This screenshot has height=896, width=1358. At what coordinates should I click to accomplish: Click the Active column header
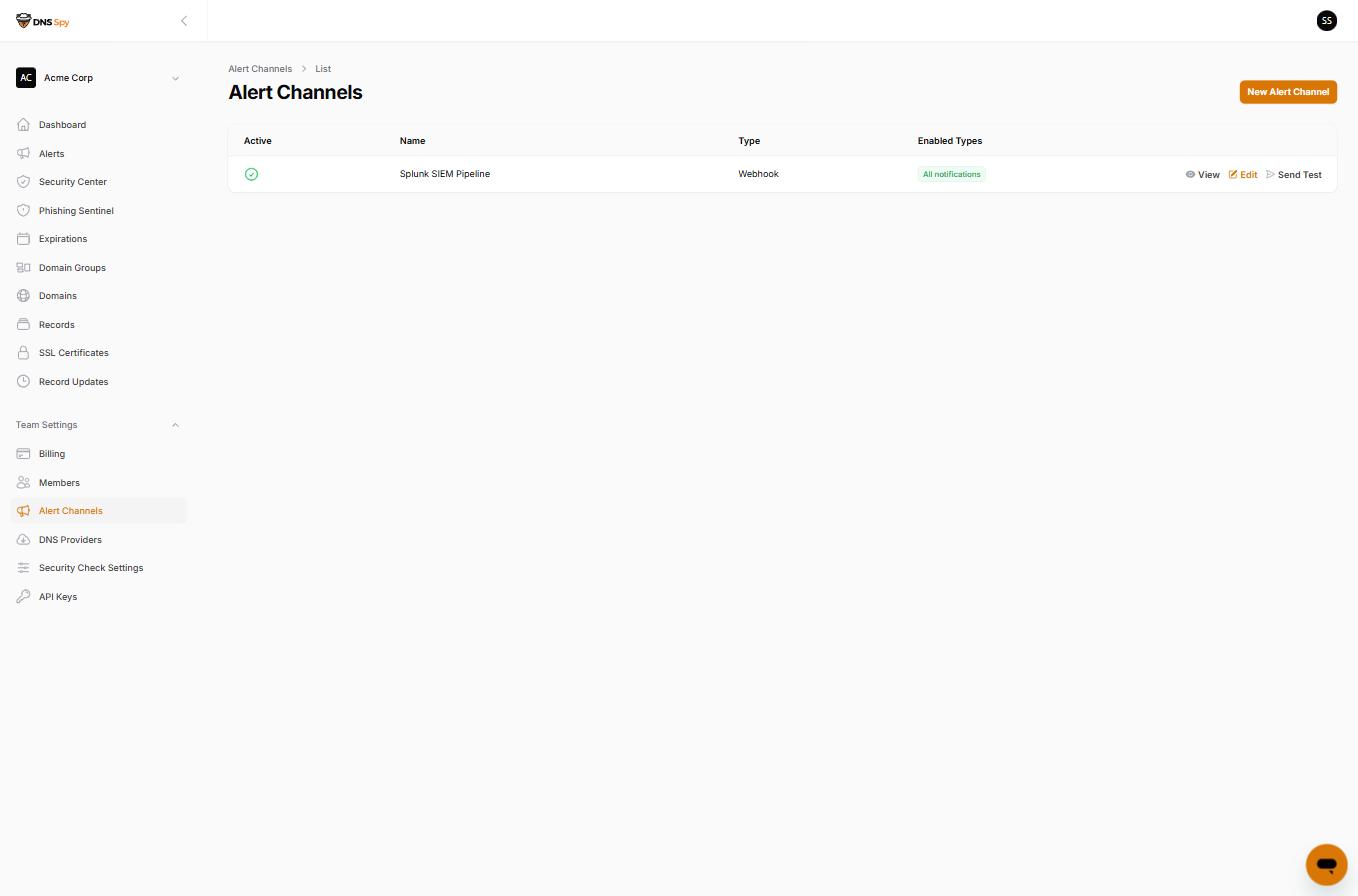pyautogui.click(x=257, y=141)
